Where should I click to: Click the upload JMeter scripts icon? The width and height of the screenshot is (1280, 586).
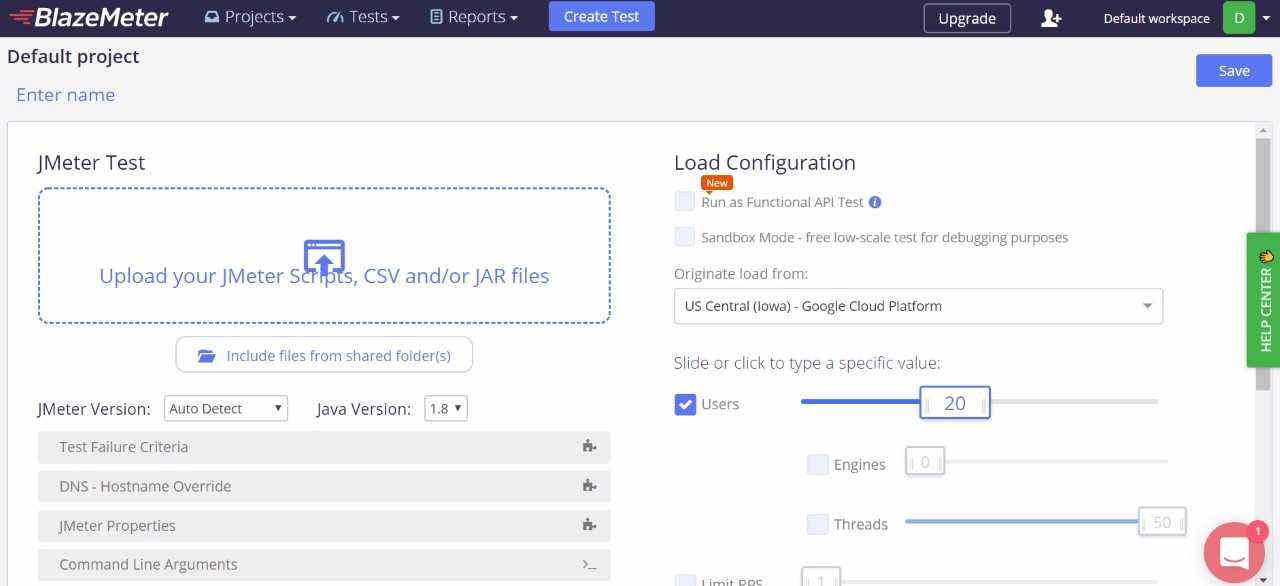click(323, 256)
